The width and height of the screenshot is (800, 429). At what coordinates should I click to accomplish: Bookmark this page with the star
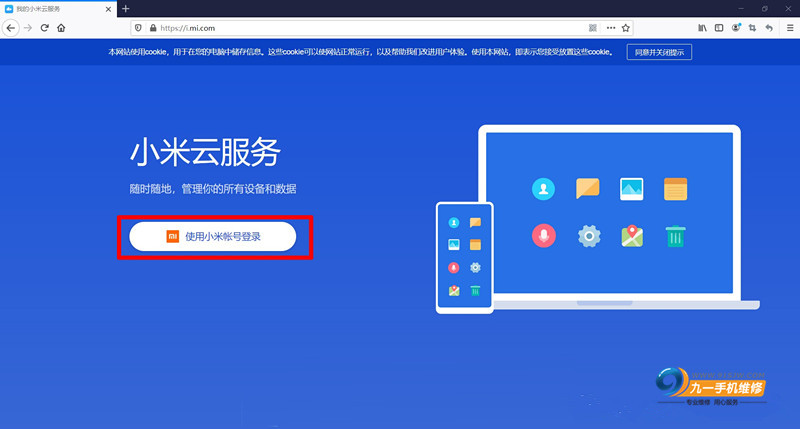(x=626, y=28)
